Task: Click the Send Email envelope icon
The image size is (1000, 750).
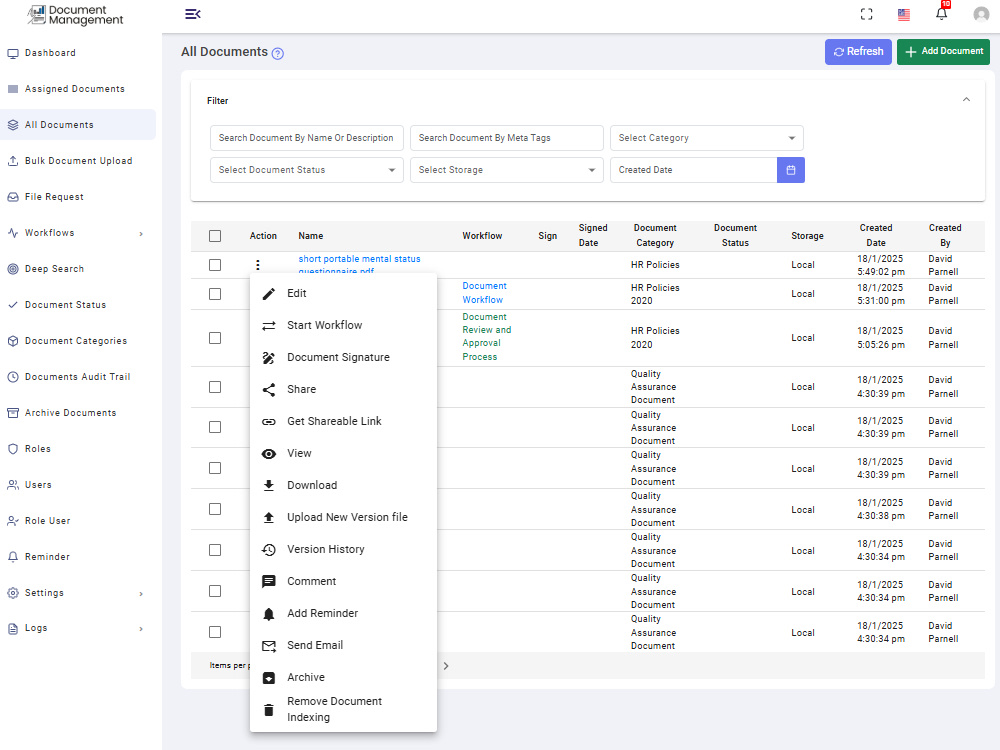Action: [269, 645]
